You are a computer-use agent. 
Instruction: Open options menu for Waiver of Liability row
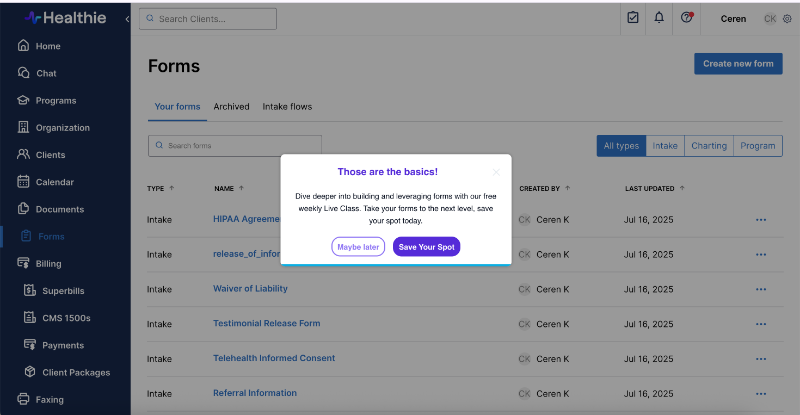click(761, 289)
